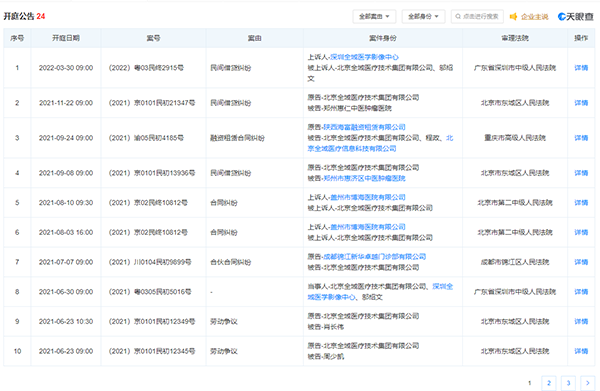
Task: Open 详情 for row 1 dated 2022-03-30
Action: (x=581, y=68)
